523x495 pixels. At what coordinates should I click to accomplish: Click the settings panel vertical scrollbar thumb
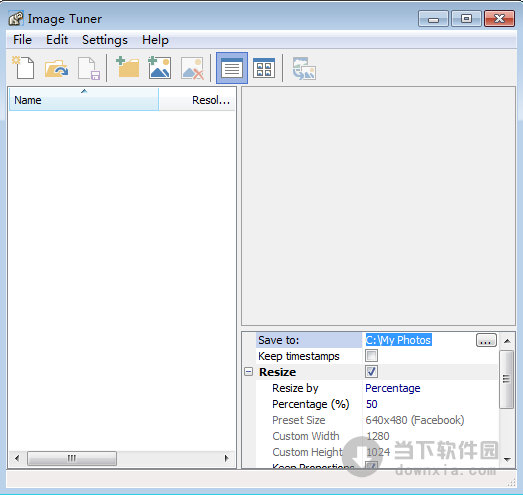(x=506, y=379)
